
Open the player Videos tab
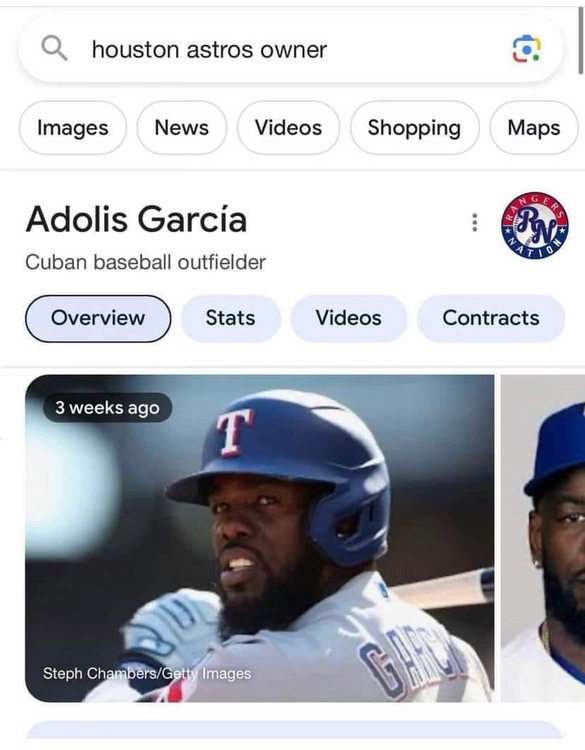349,319
